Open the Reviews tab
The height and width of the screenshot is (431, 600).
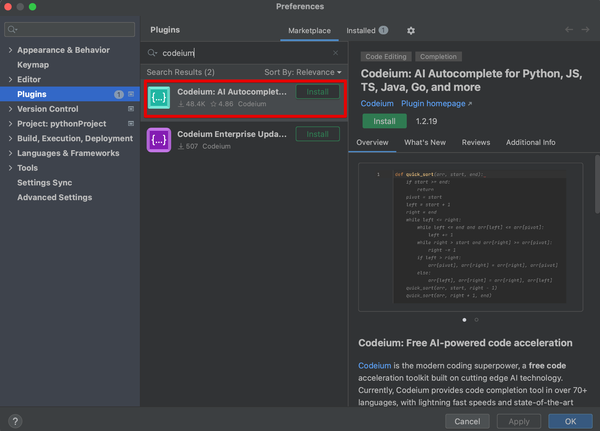tap(476, 143)
